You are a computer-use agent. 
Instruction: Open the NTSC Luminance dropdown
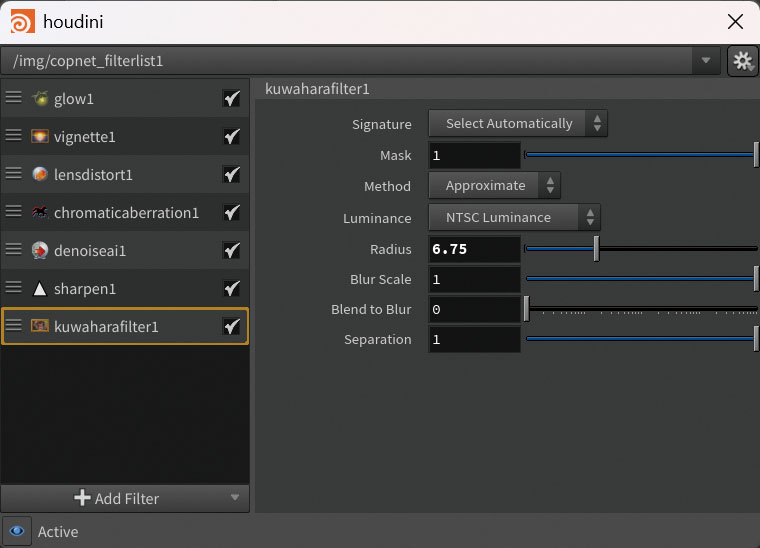(514, 218)
